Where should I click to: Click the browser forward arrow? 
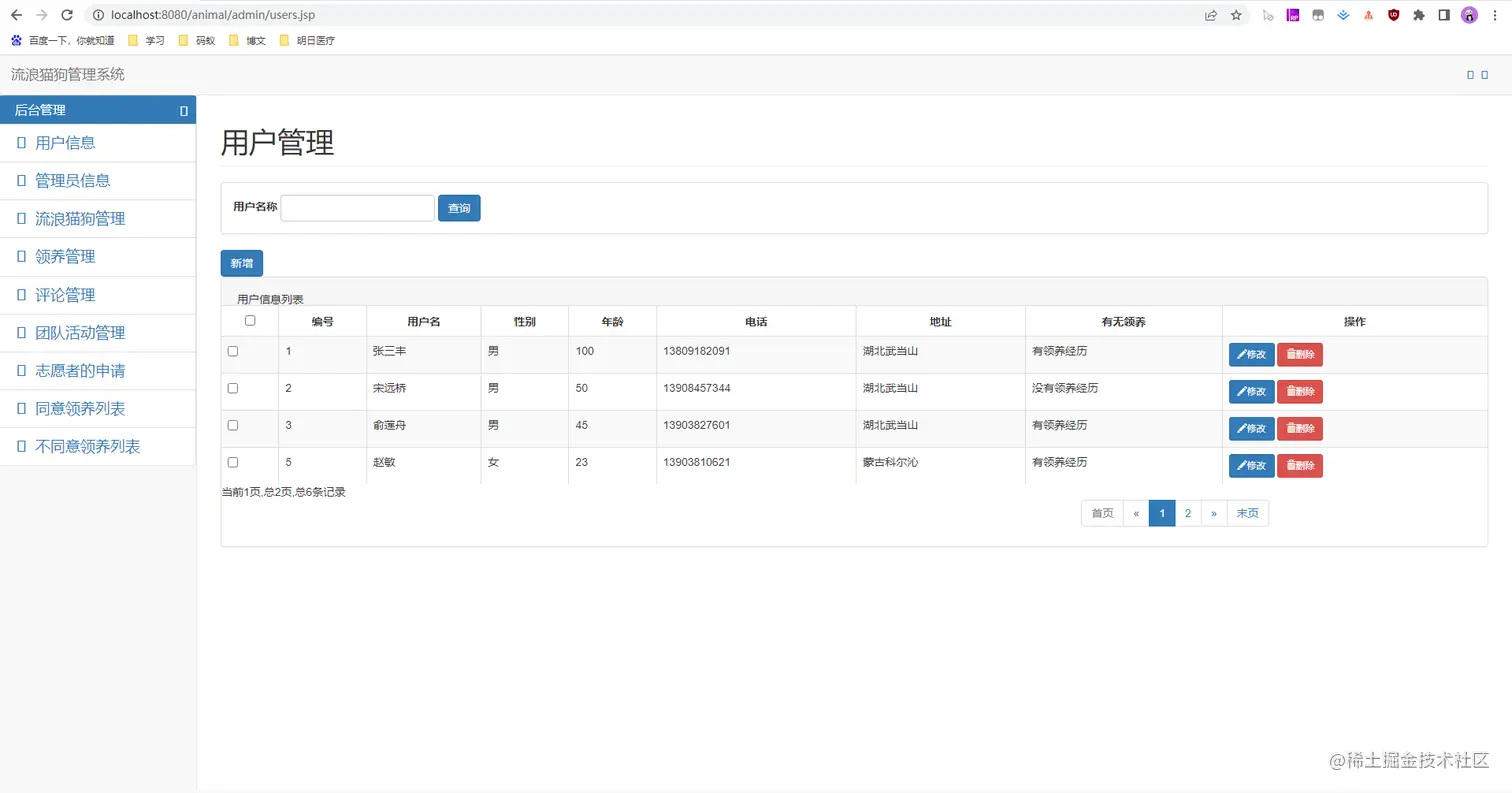click(x=41, y=15)
